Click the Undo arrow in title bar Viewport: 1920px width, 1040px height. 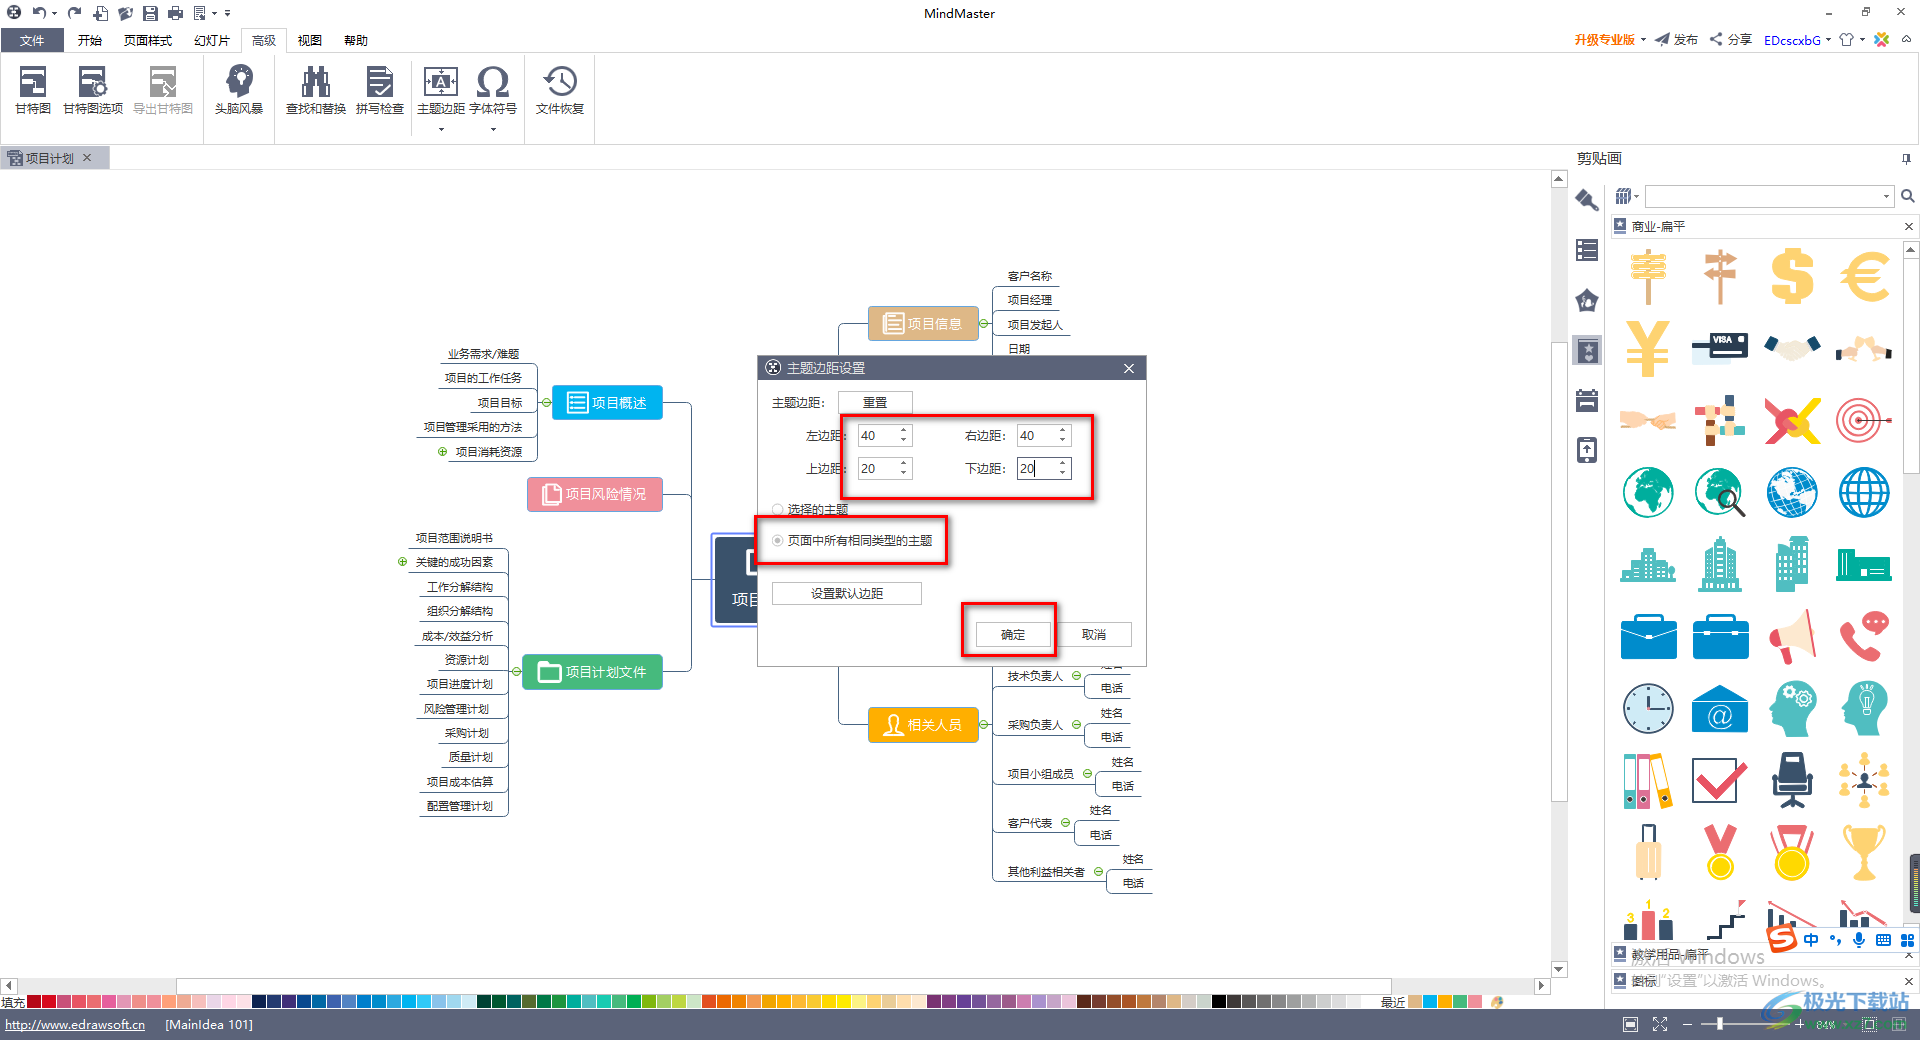pos(39,13)
